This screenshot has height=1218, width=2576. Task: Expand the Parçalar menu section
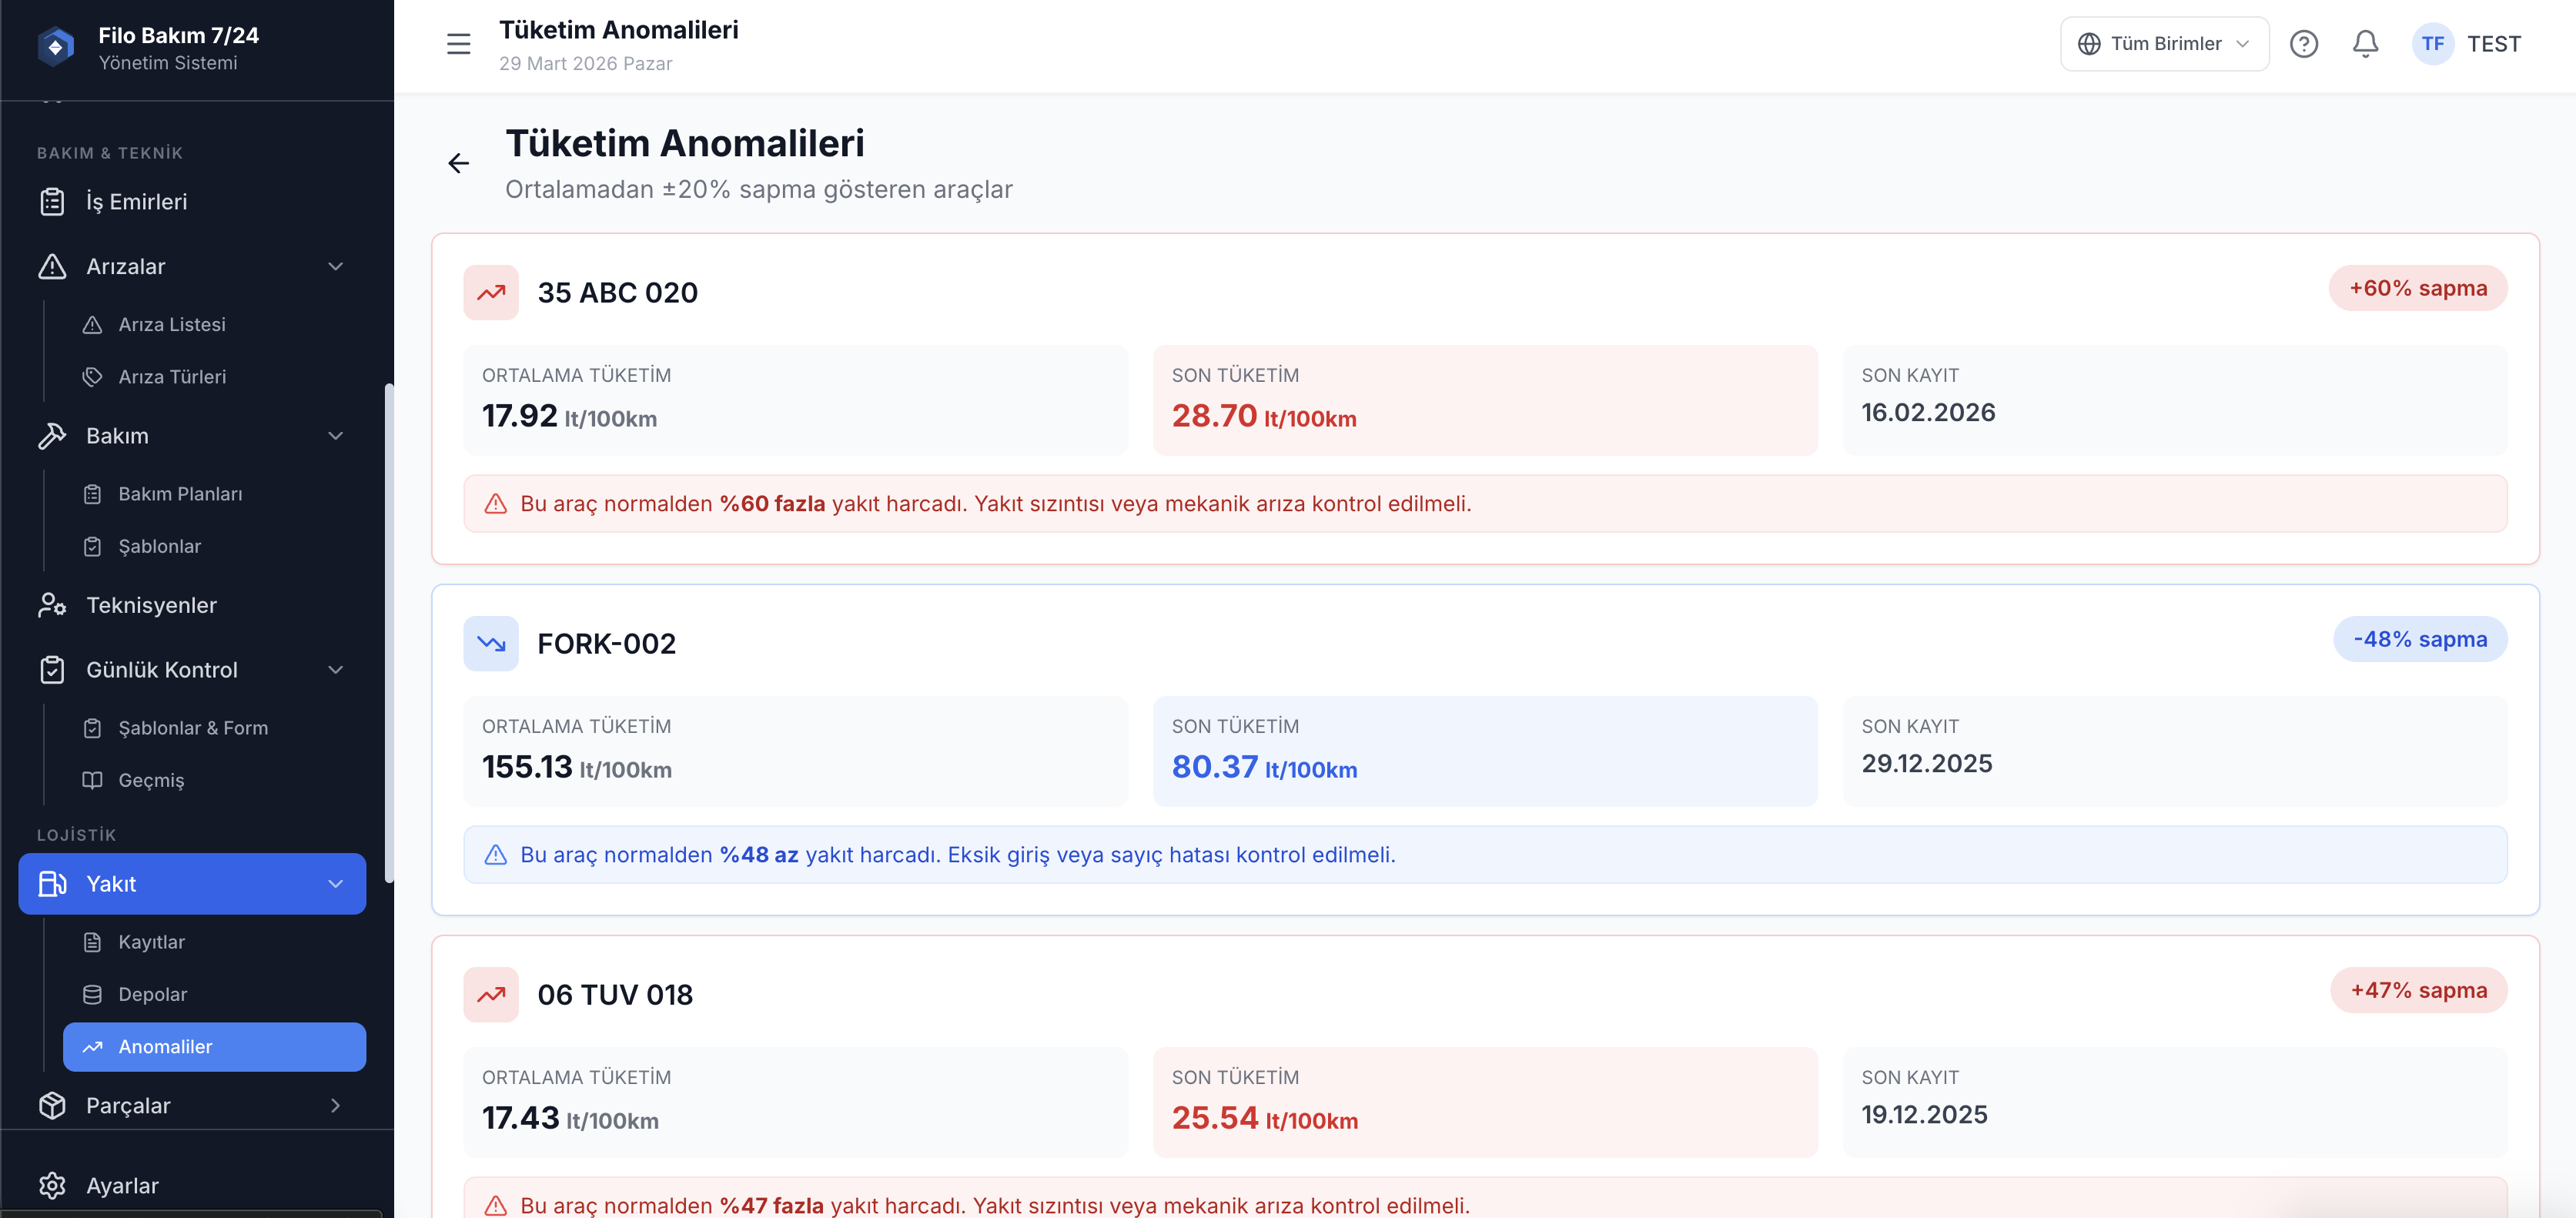pos(336,1105)
